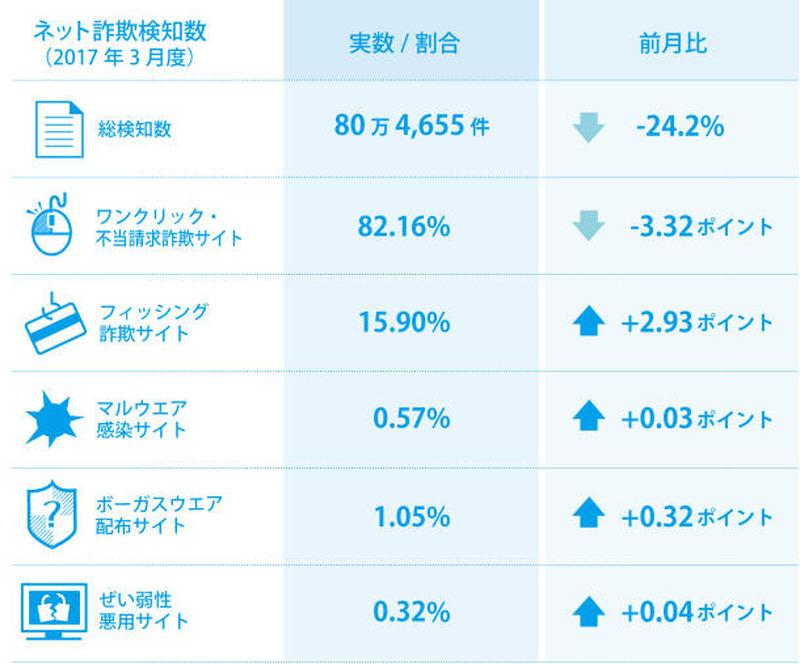
Task: Click the up arrow beside +2.93ポイント
Action: point(588,322)
